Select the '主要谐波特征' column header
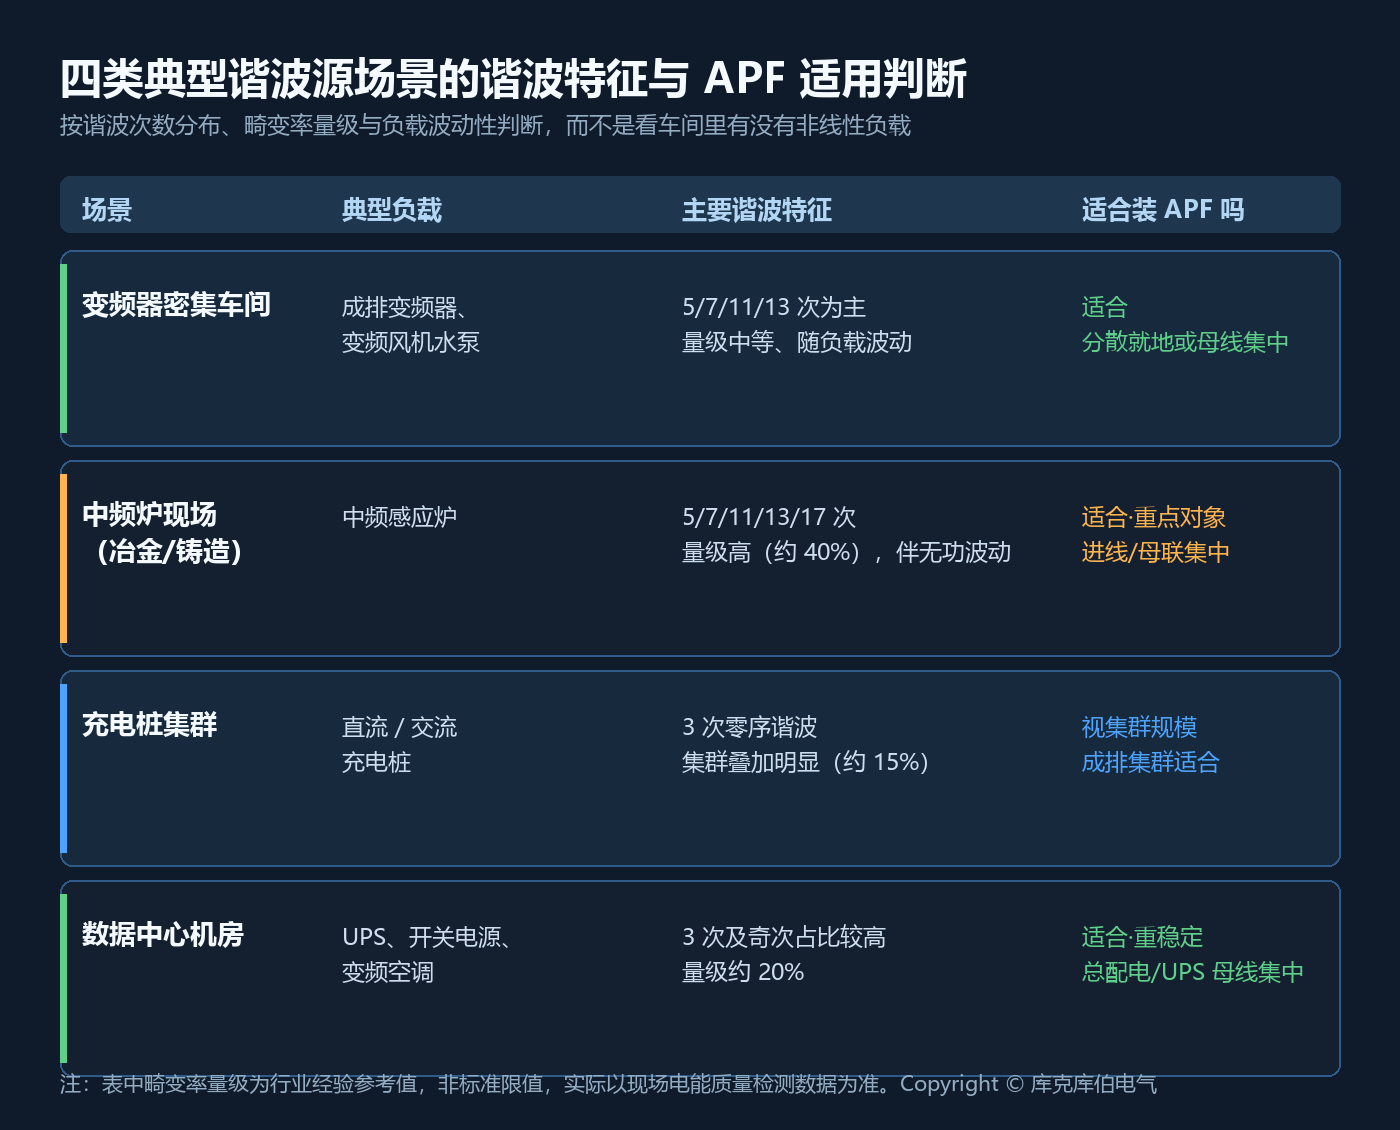The image size is (1400, 1130). pos(757,210)
